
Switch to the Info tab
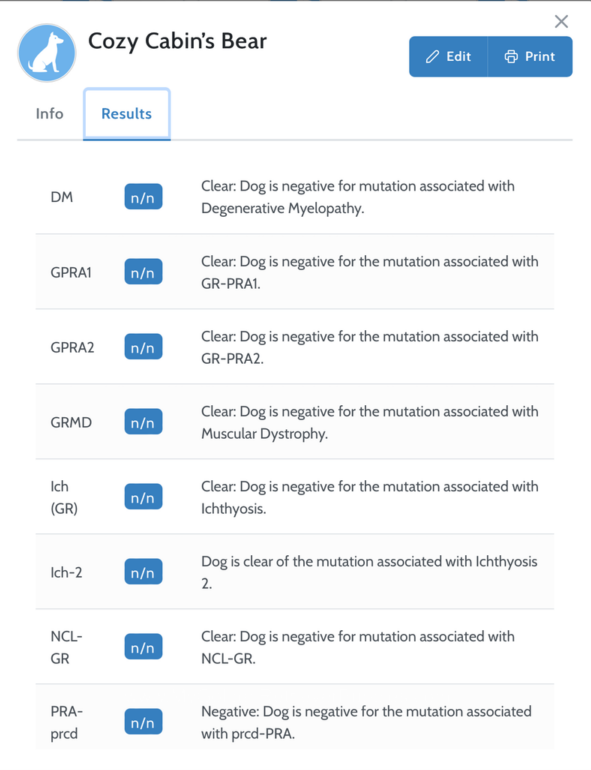click(50, 113)
